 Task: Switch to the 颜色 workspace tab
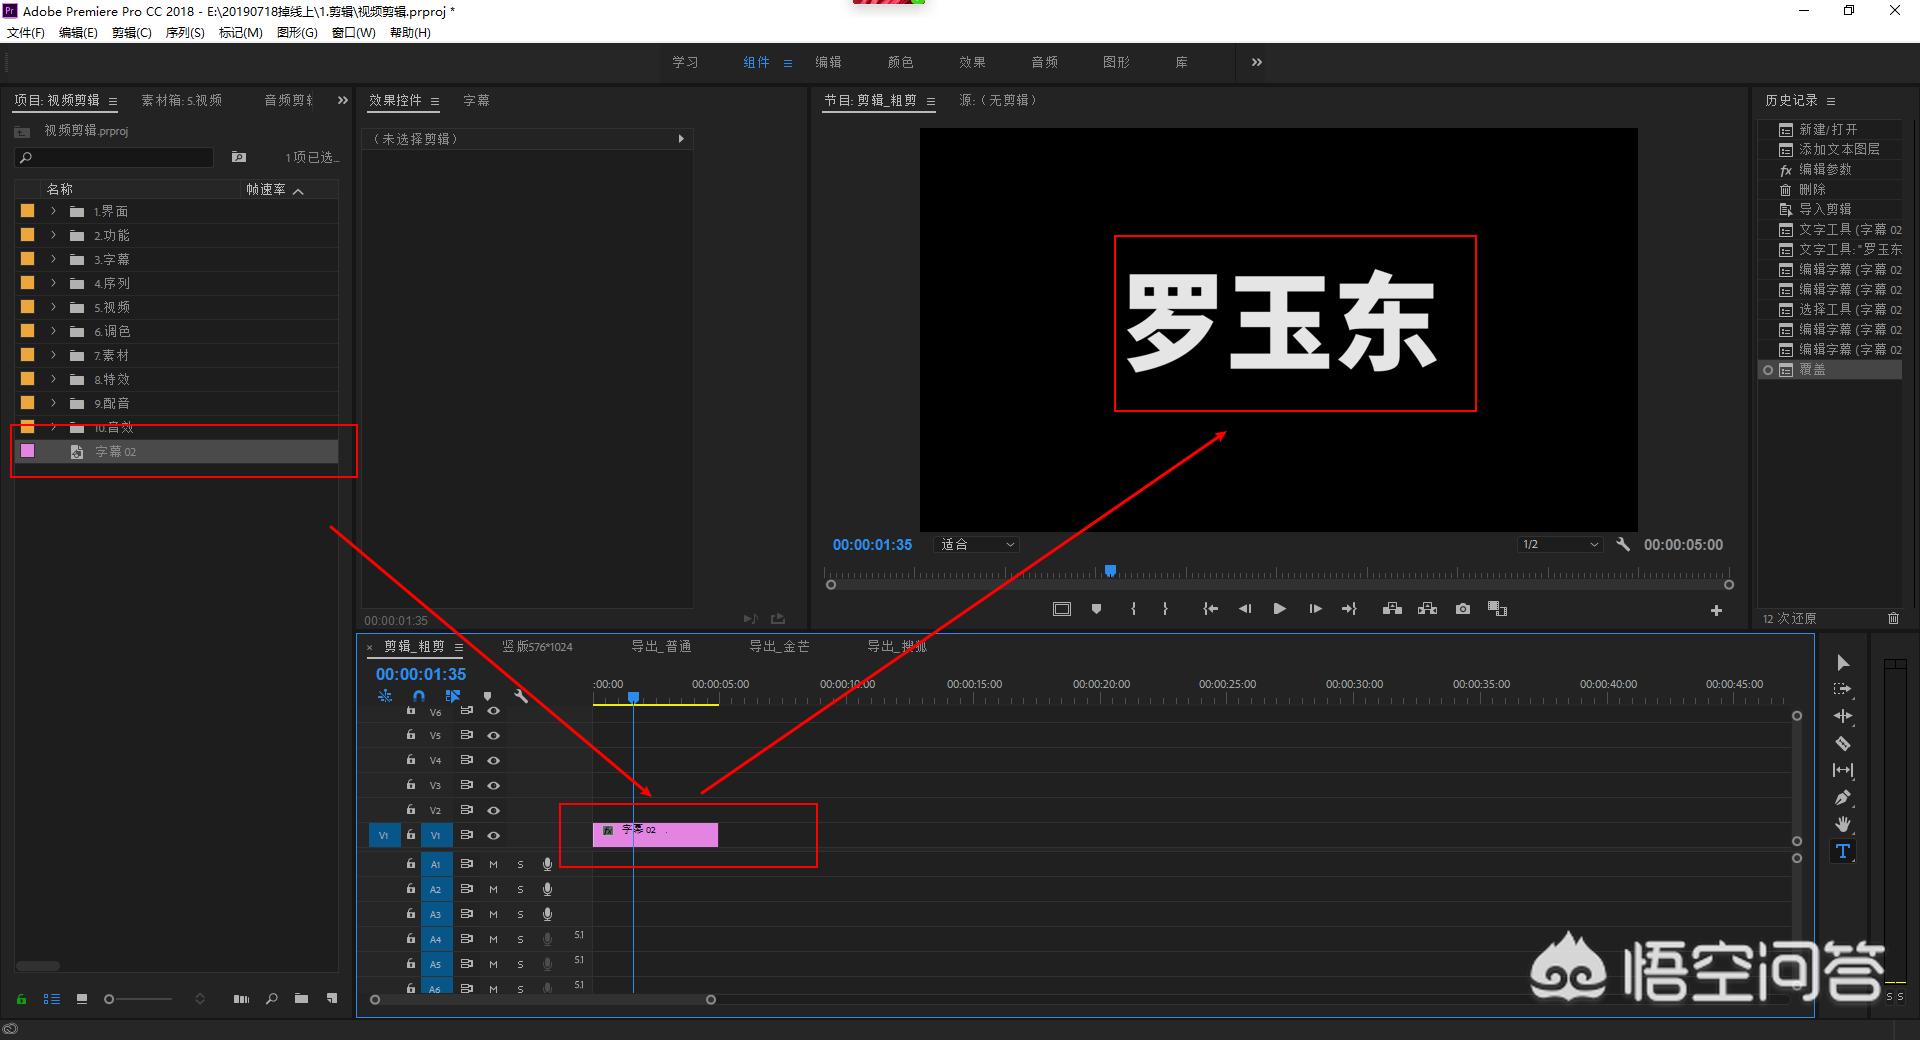[899, 62]
